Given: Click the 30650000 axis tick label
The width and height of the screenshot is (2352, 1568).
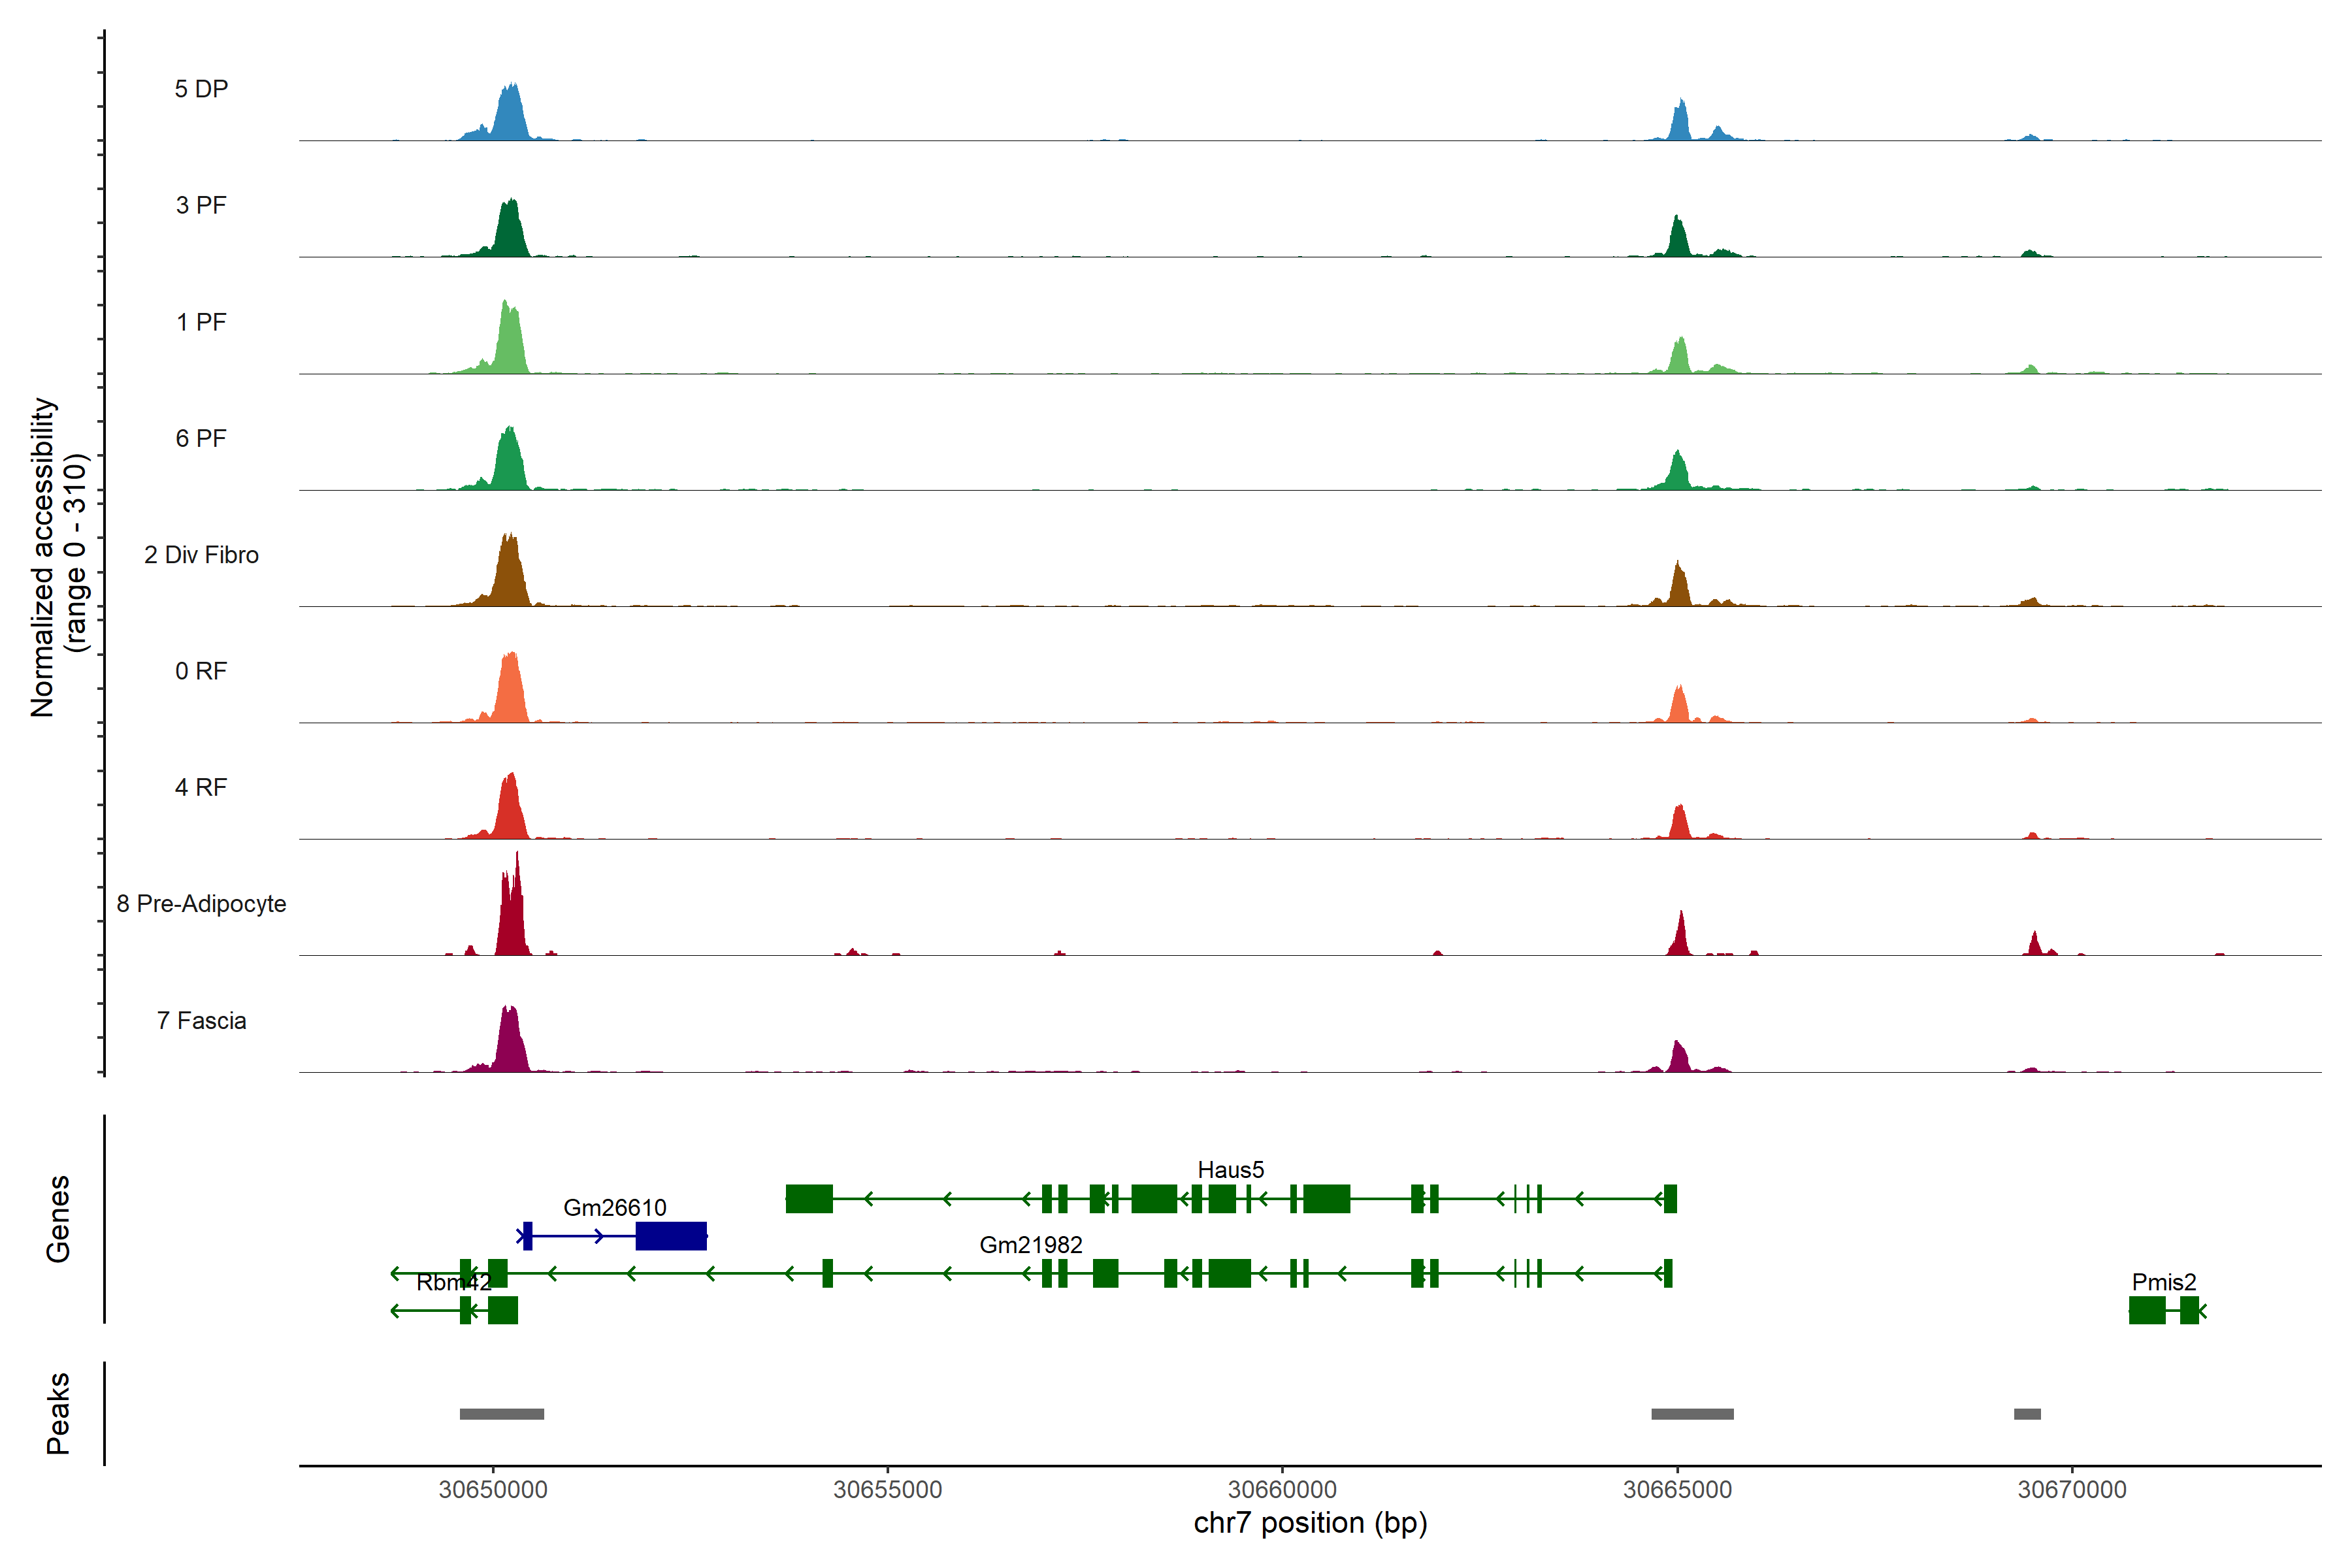Looking at the screenshot, I should click(x=493, y=1490).
